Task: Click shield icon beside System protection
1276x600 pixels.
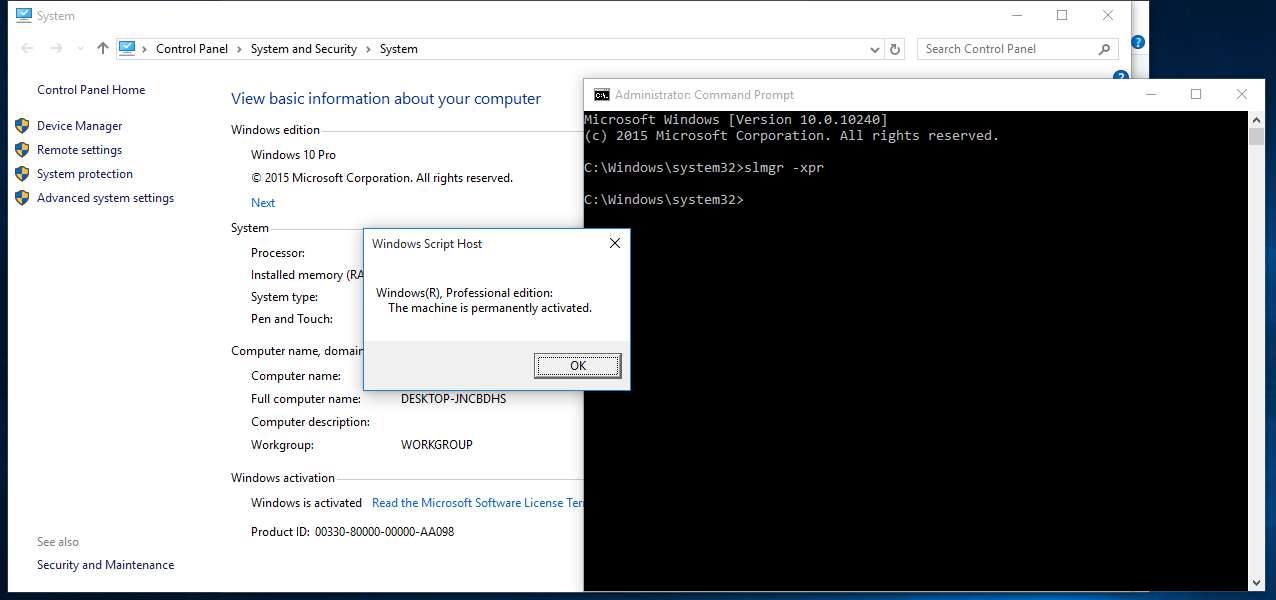Action: [x=22, y=174]
